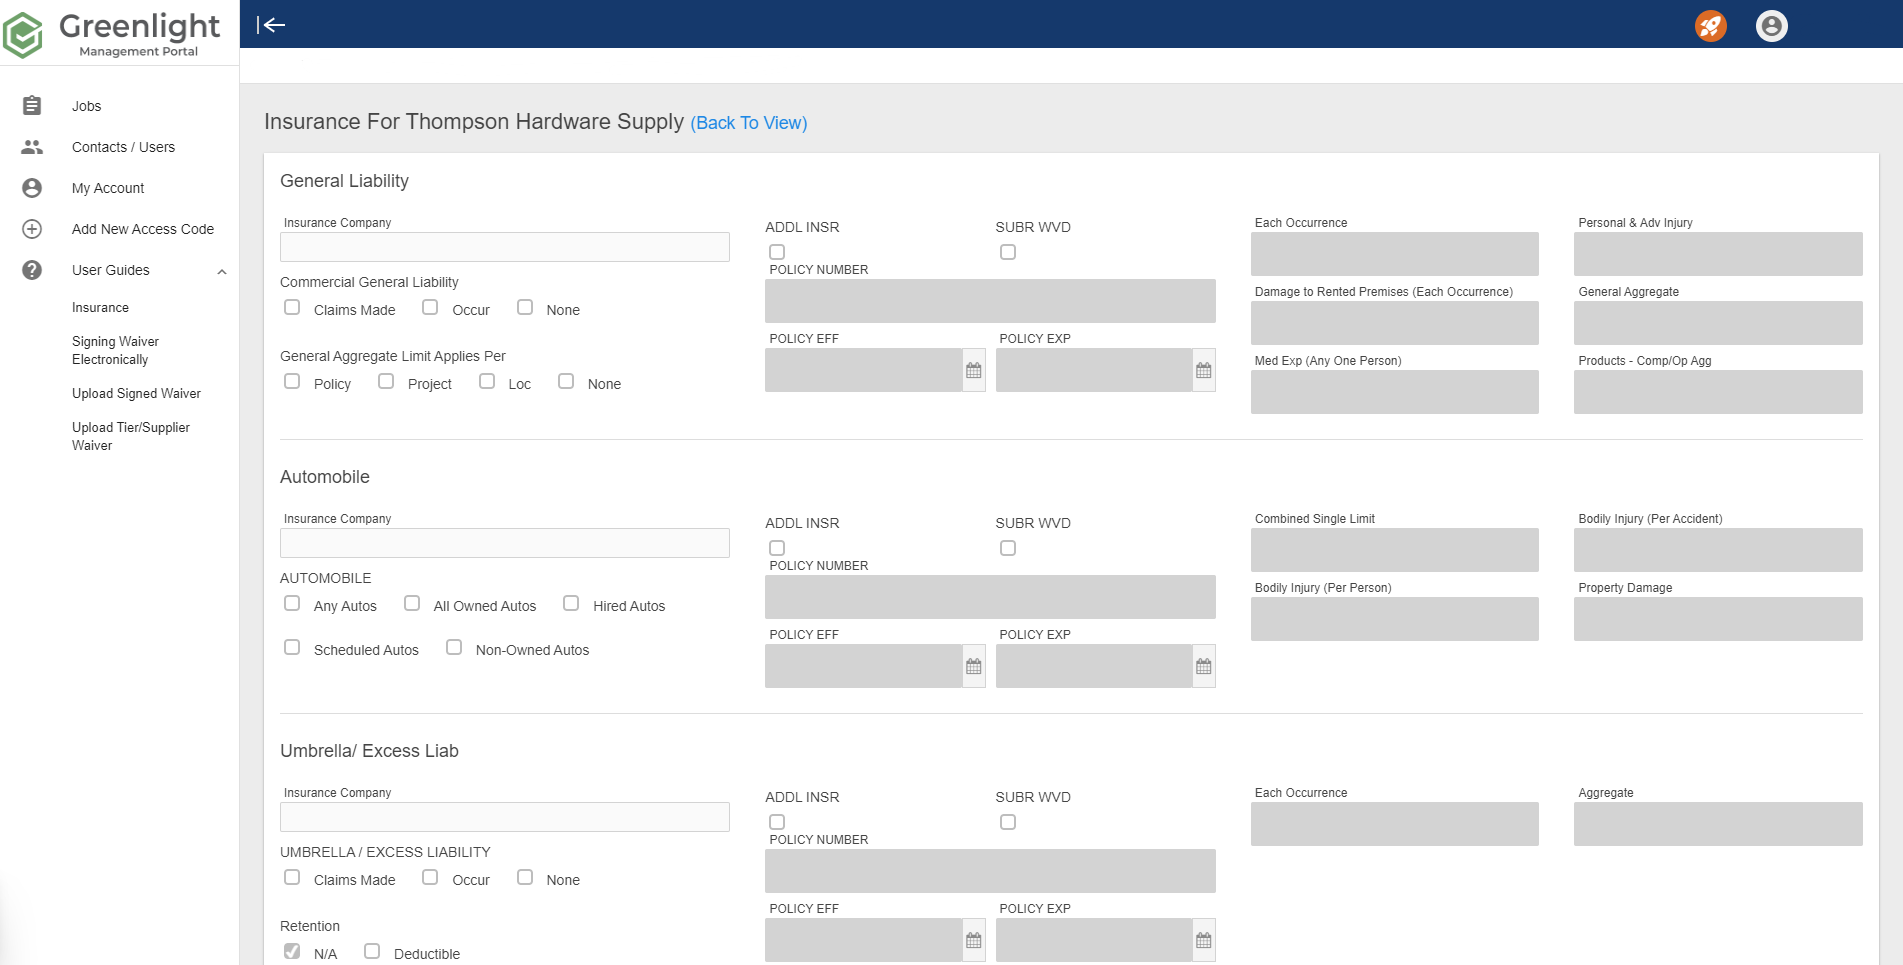This screenshot has height=965, width=1903.
Task: Check the Loc aggregate limit box
Action: [487, 381]
